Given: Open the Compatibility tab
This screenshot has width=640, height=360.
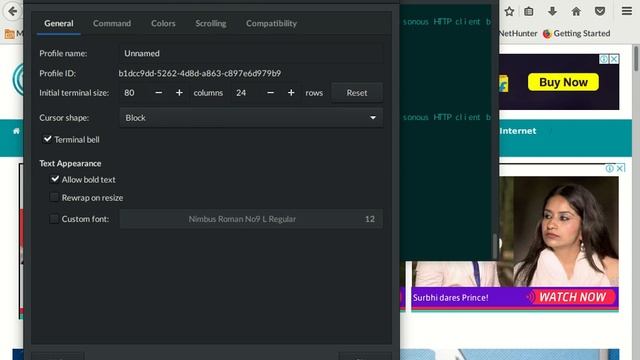Looking at the screenshot, I should point(271,23).
